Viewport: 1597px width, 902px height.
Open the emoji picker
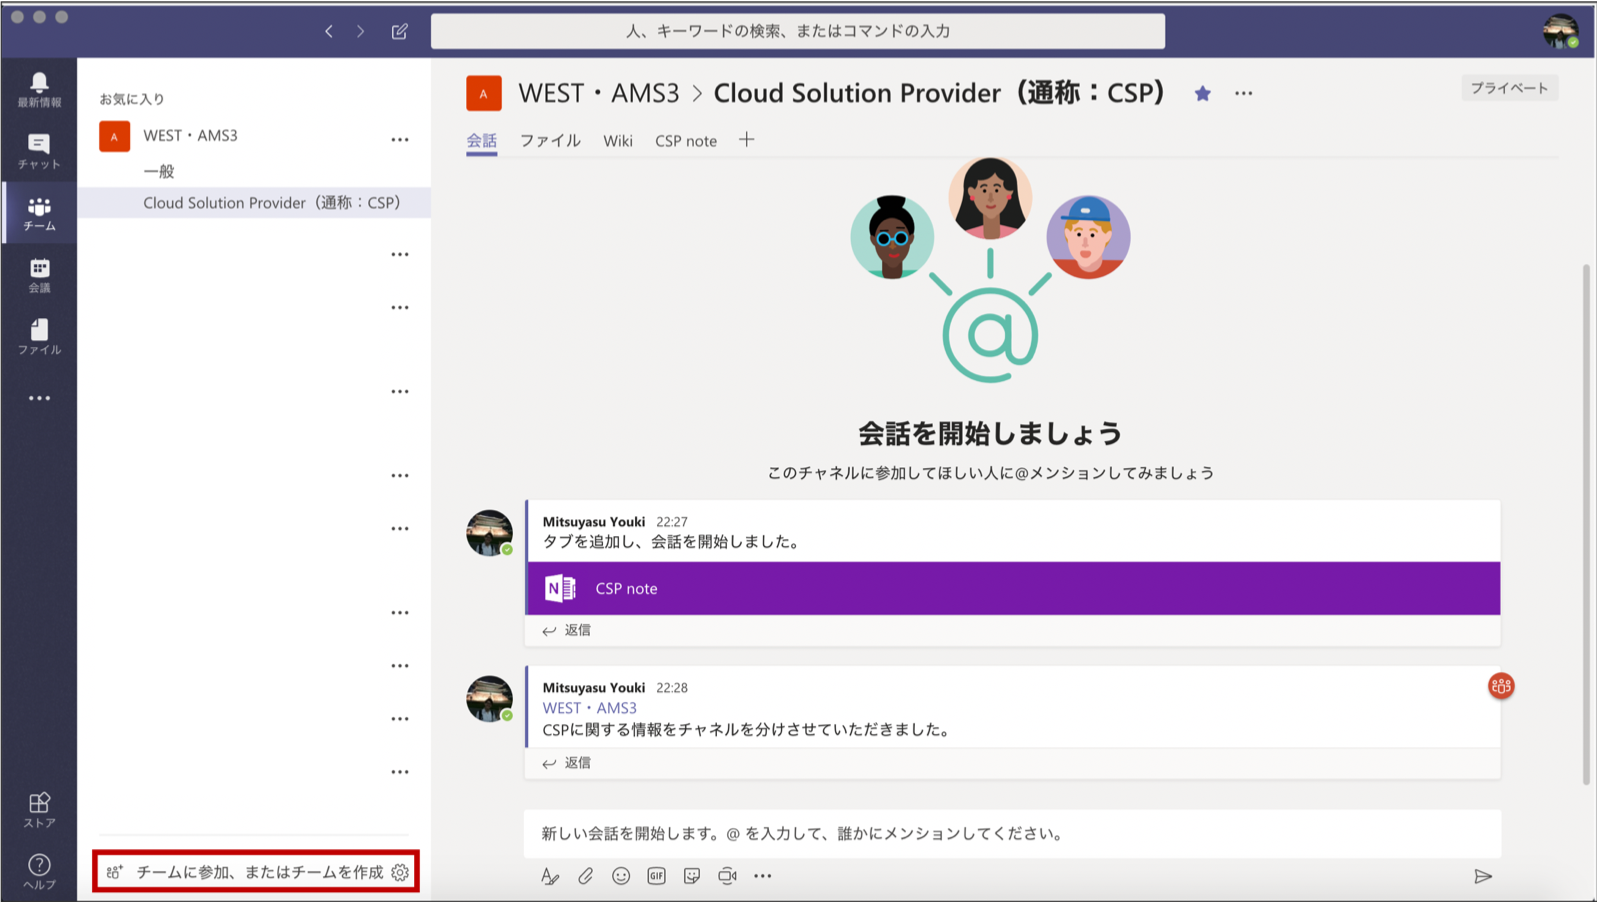(621, 876)
